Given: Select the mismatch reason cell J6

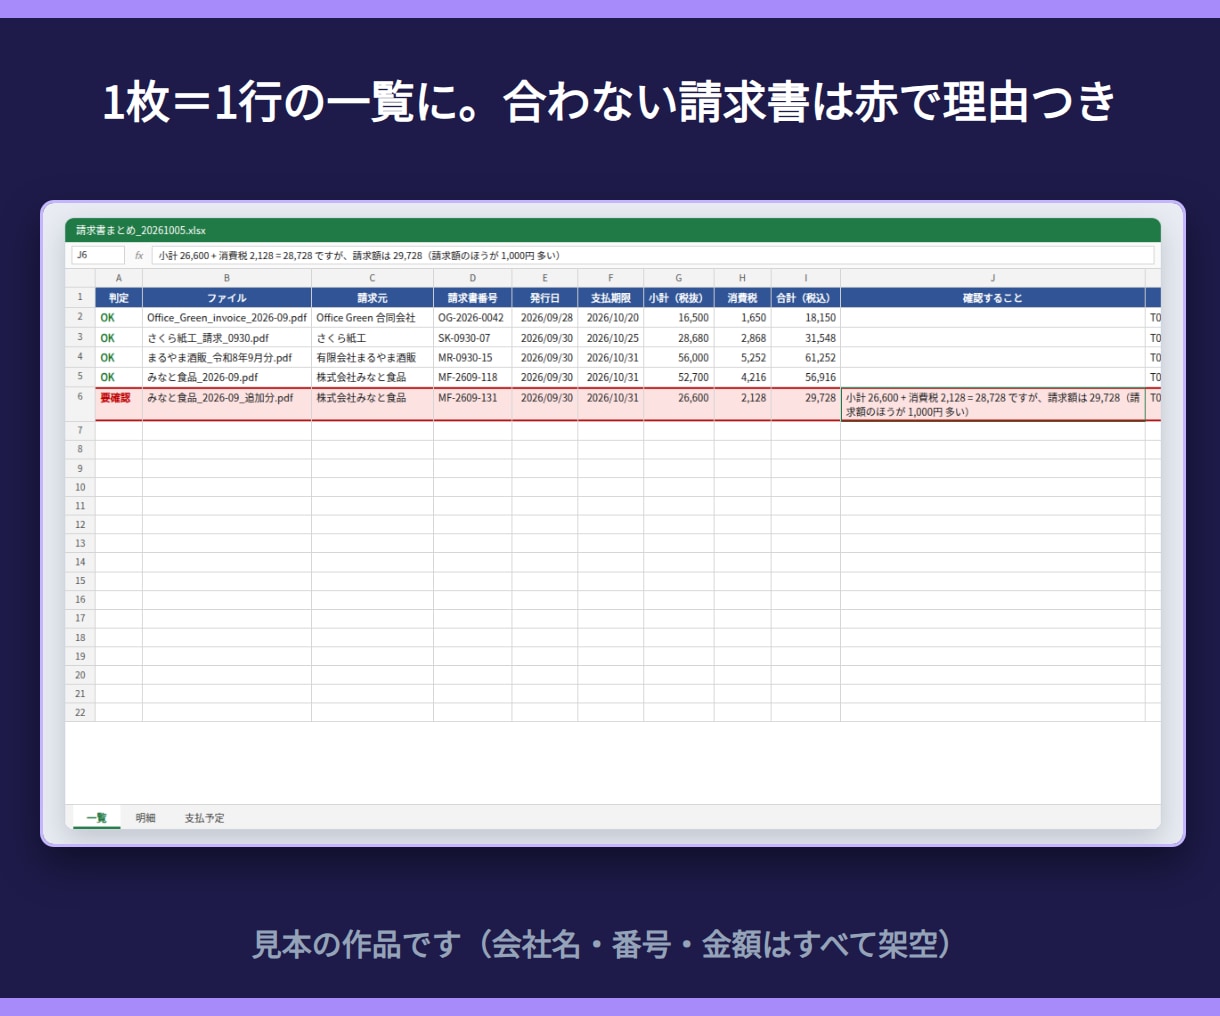Looking at the screenshot, I should (993, 404).
